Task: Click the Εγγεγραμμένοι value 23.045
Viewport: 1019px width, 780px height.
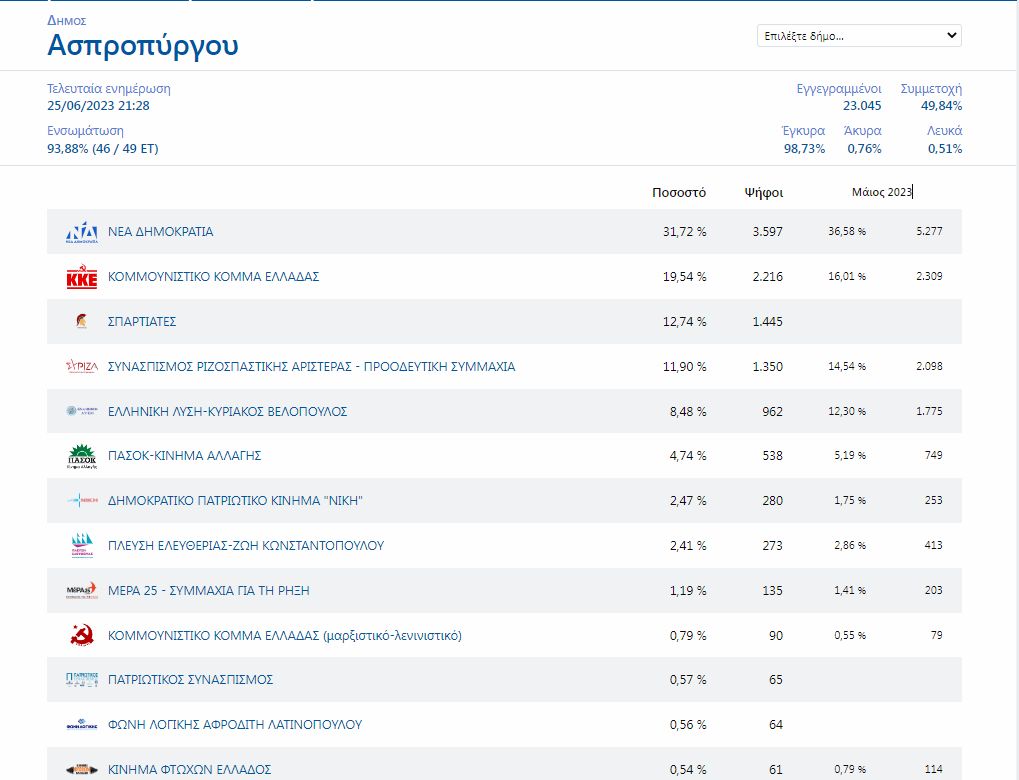Action: pos(862,105)
